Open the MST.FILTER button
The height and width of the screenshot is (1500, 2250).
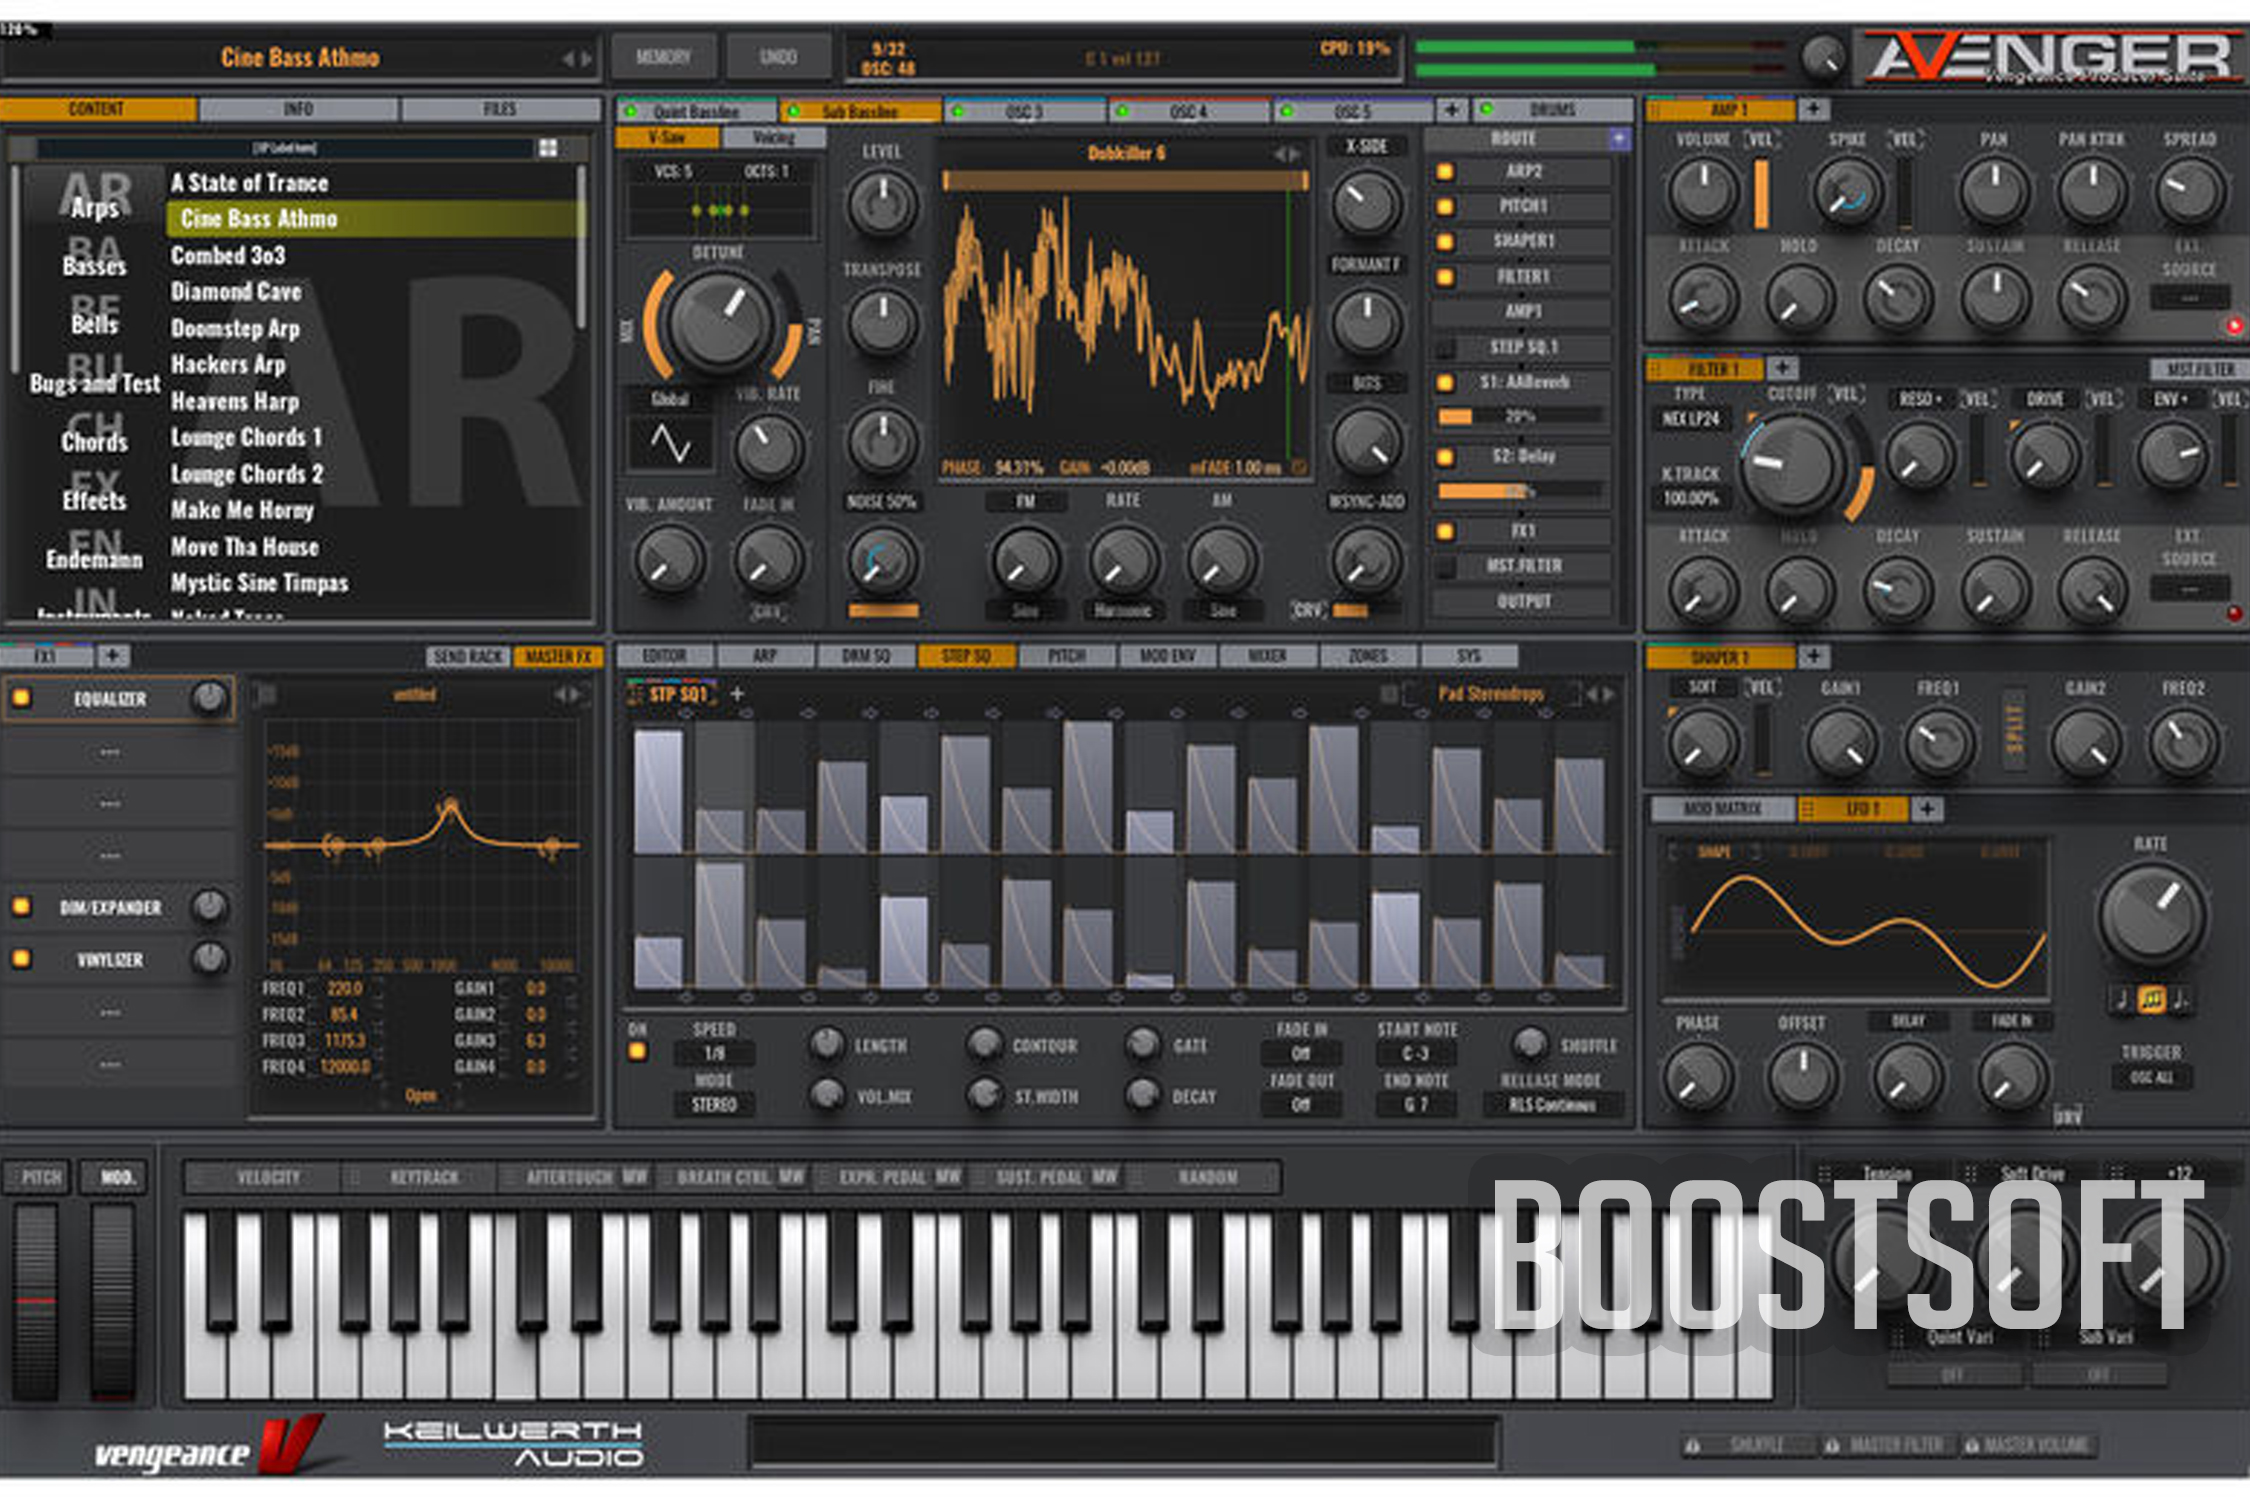pos(2200,370)
